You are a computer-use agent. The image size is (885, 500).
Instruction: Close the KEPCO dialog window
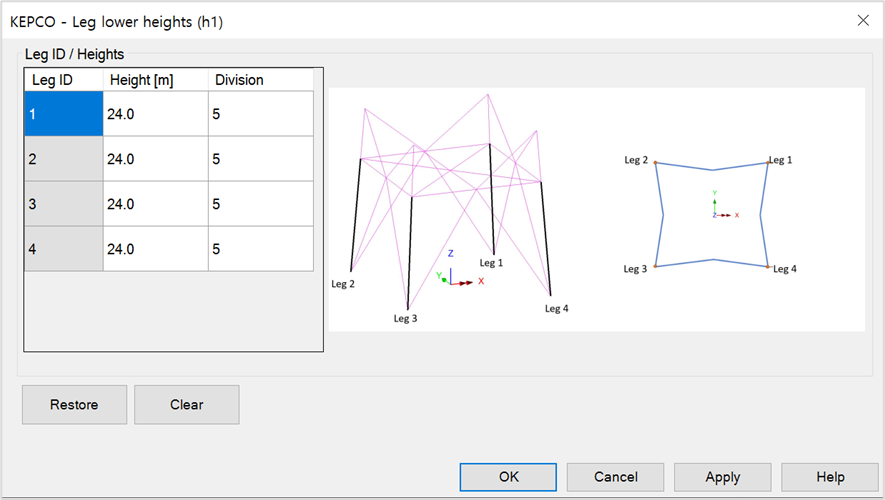click(x=863, y=19)
